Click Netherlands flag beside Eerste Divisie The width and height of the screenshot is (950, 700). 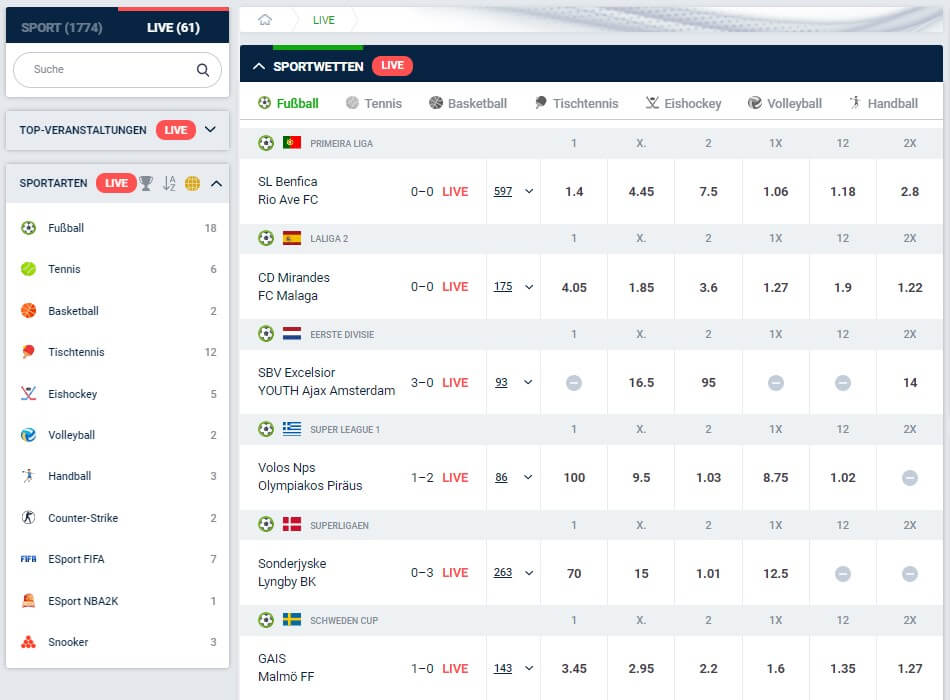pos(292,334)
